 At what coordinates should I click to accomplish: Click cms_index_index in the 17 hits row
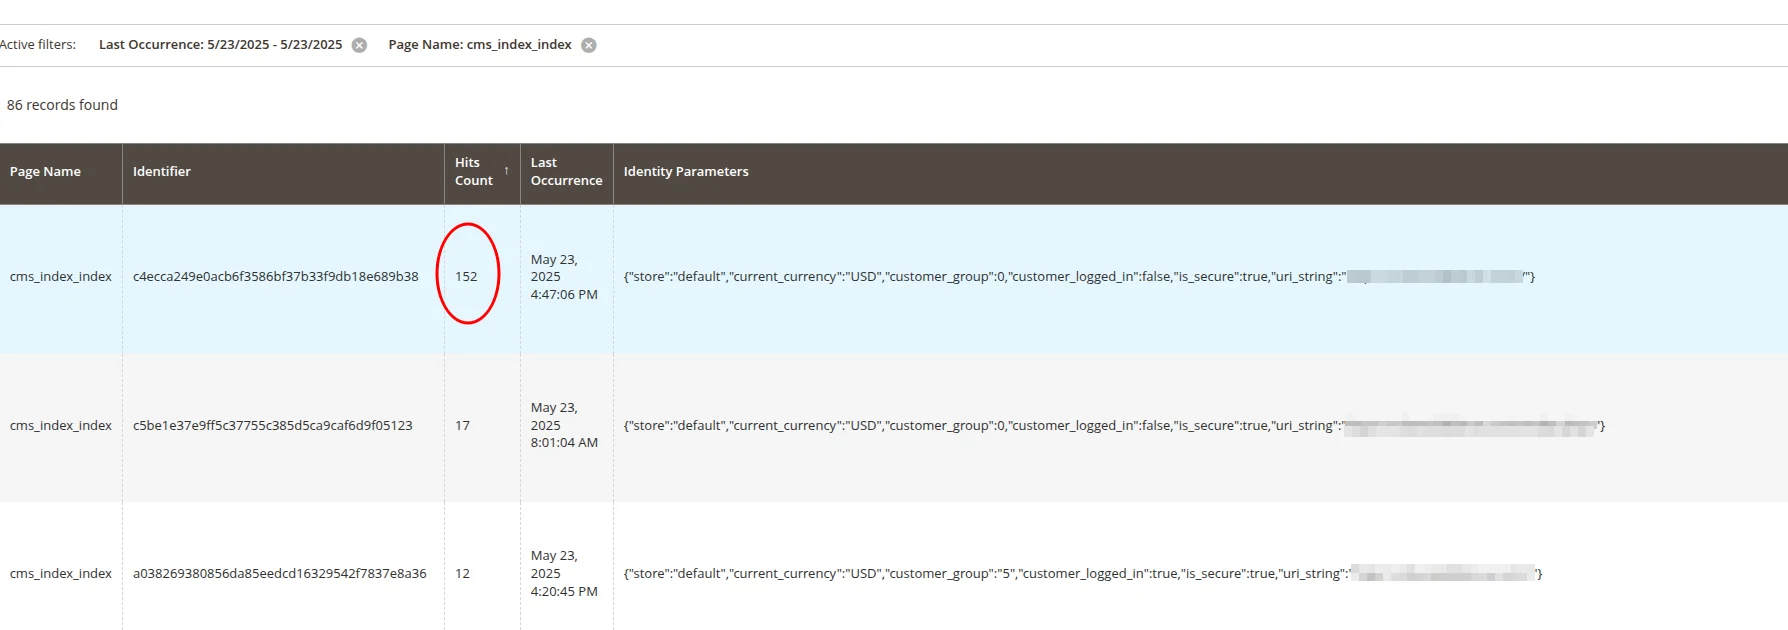[x=61, y=426]
